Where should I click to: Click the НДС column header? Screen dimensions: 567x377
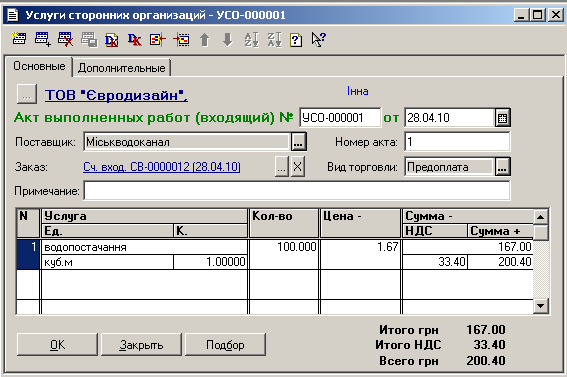point(435,231)
